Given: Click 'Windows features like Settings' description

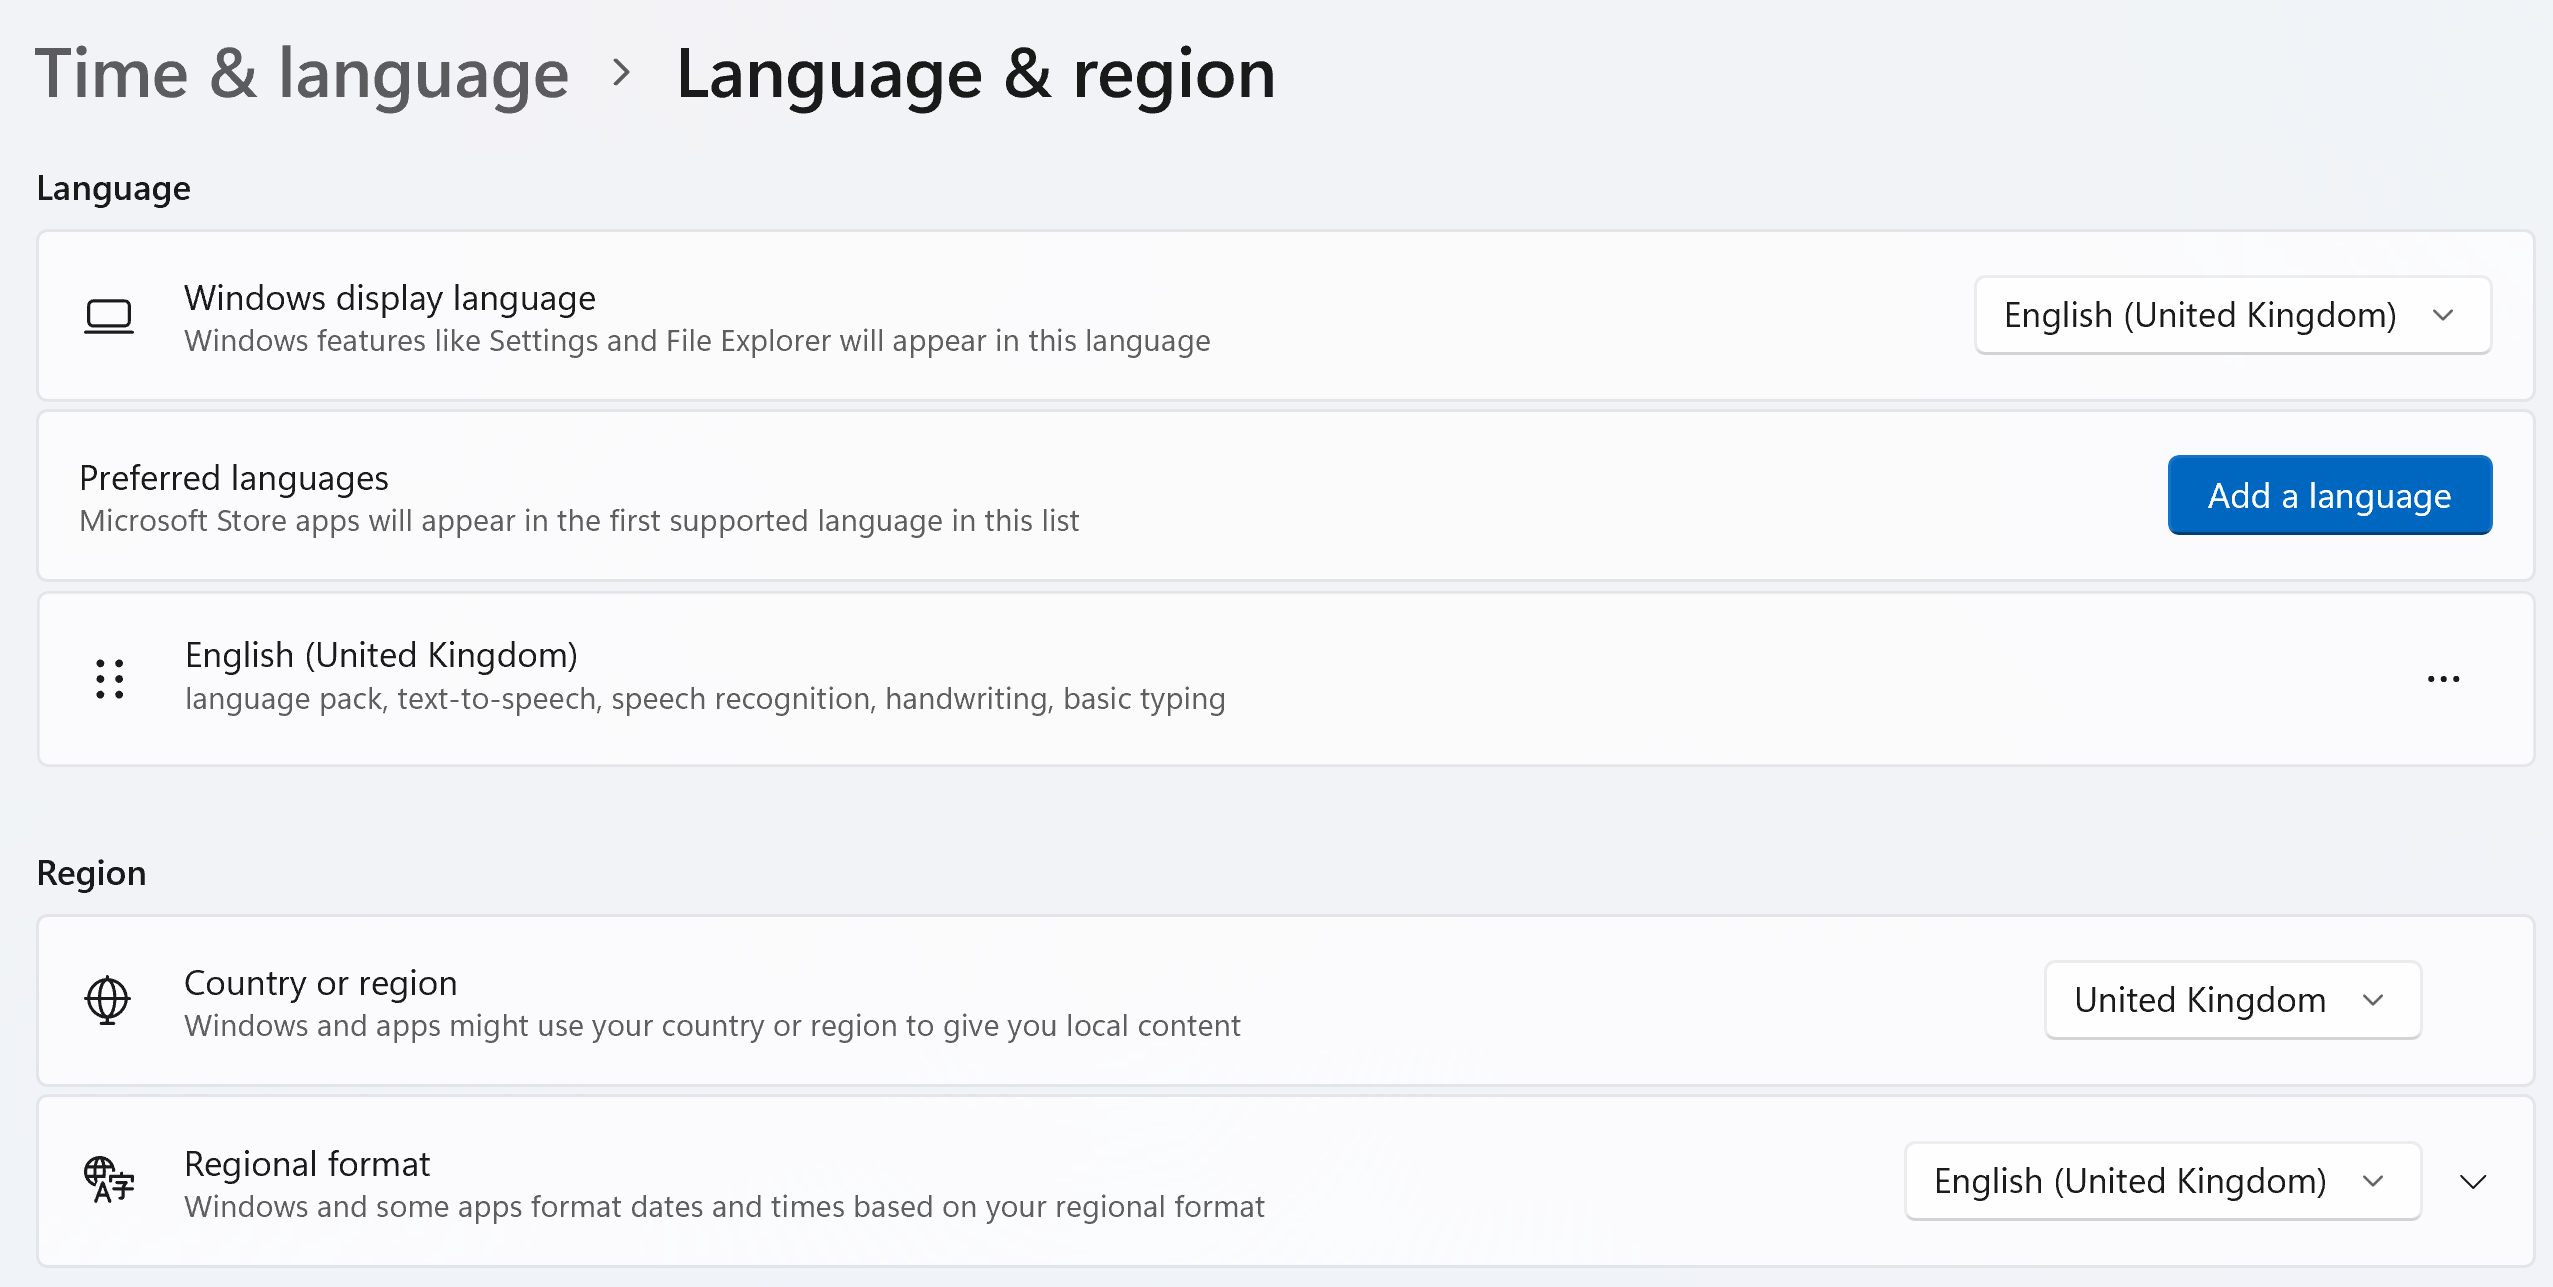Looking at the screenshot, I should point(697,340).
